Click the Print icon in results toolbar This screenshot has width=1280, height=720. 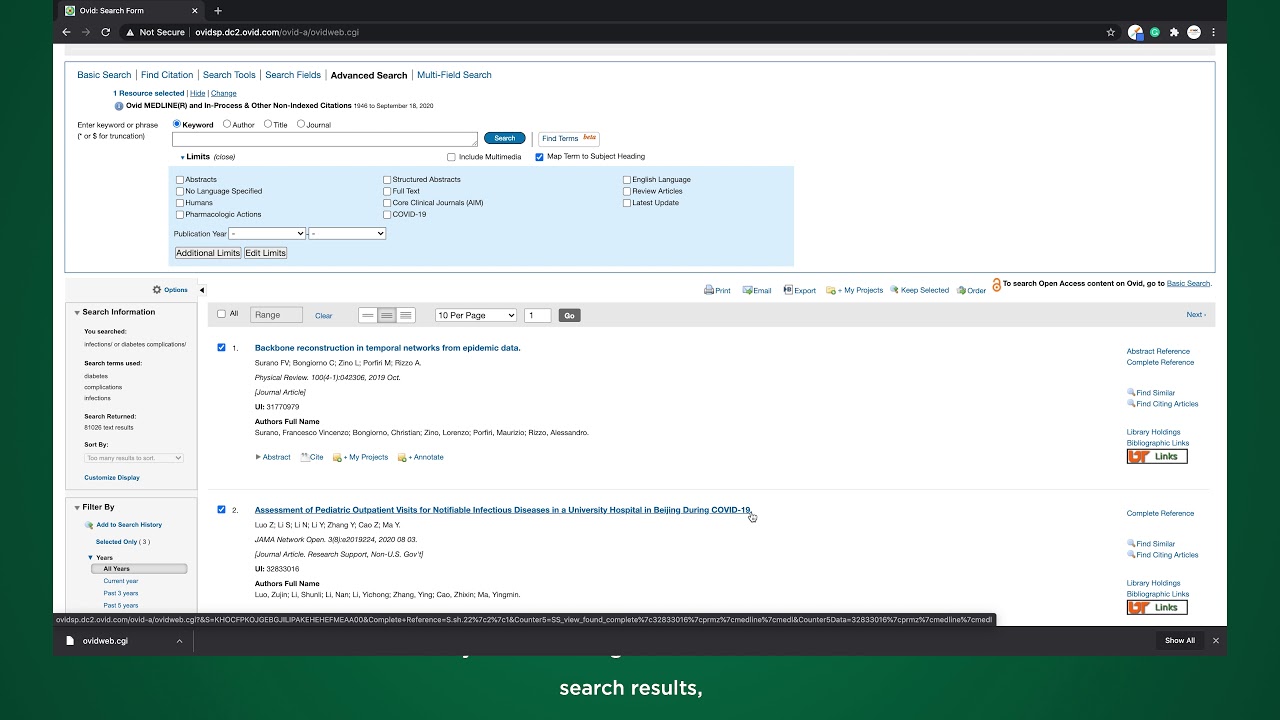coord(709,290)
